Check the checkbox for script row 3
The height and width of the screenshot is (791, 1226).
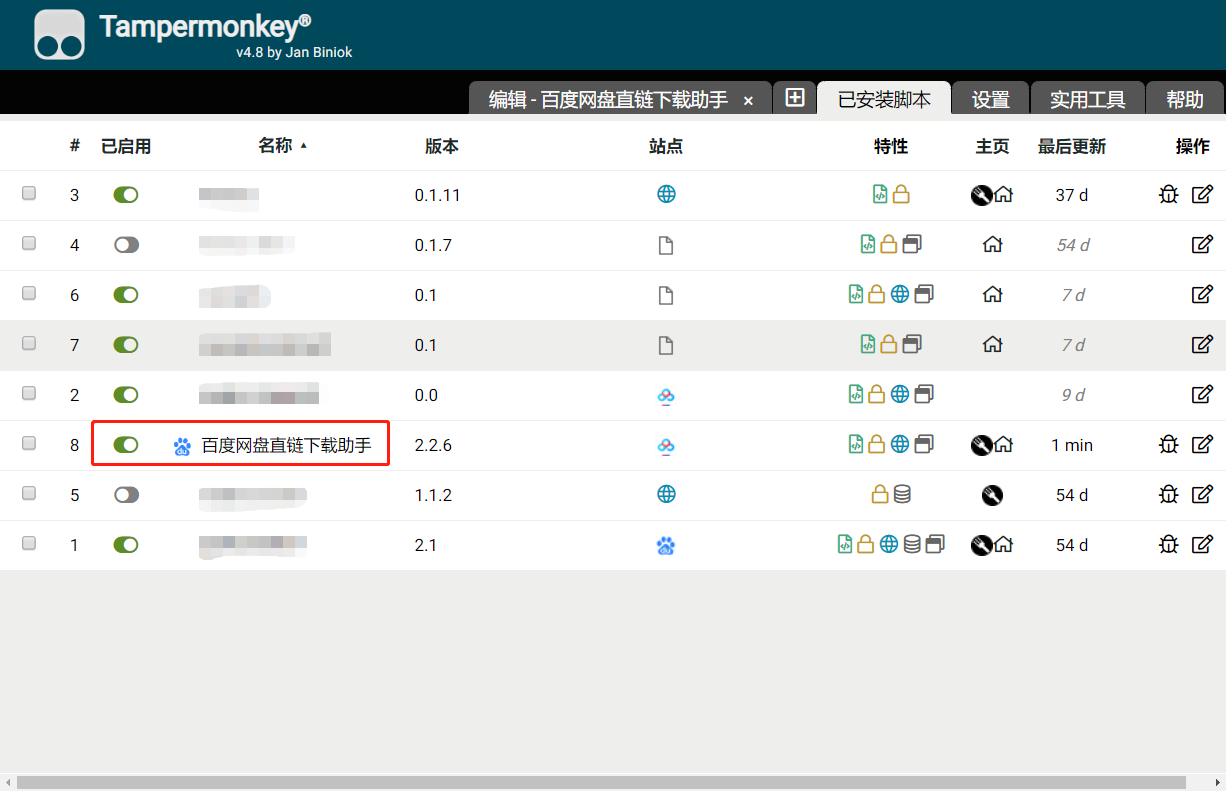(x=29, y=194)
